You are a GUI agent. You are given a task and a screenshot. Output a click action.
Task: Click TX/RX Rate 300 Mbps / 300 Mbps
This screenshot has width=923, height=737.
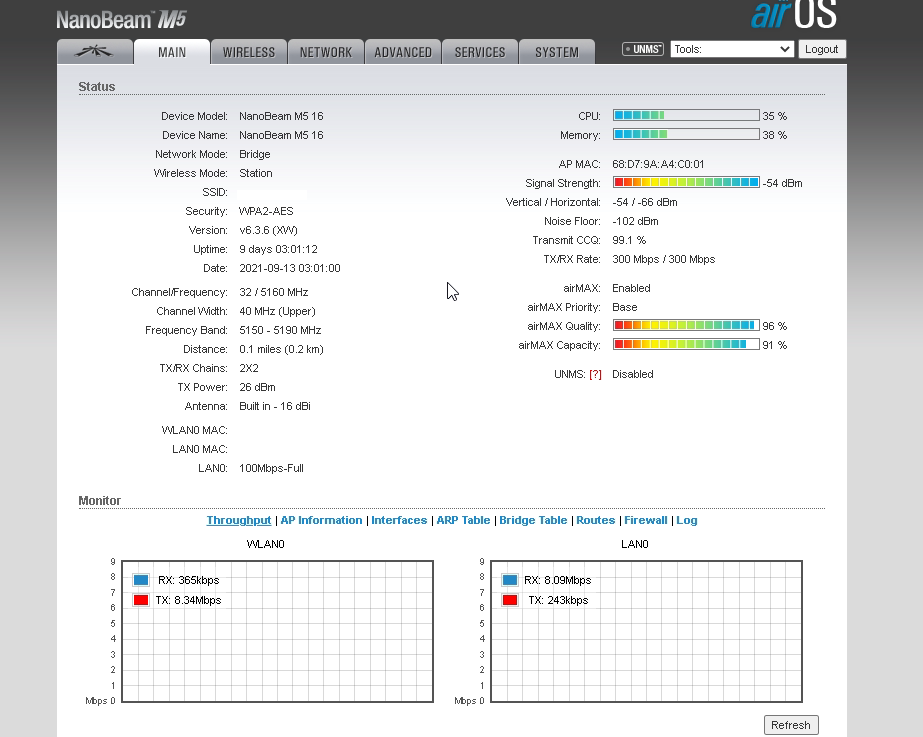coord(664,259)
